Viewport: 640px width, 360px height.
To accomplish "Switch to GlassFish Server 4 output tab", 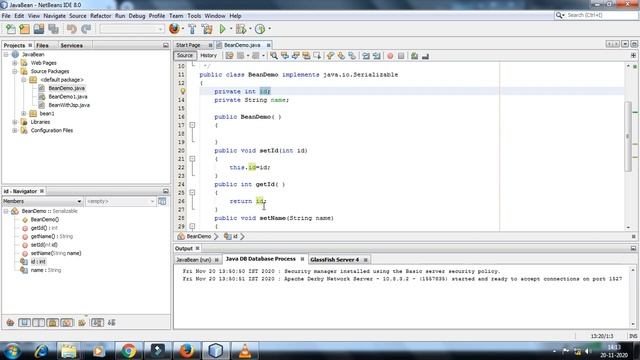I will (x=334, y=260).
